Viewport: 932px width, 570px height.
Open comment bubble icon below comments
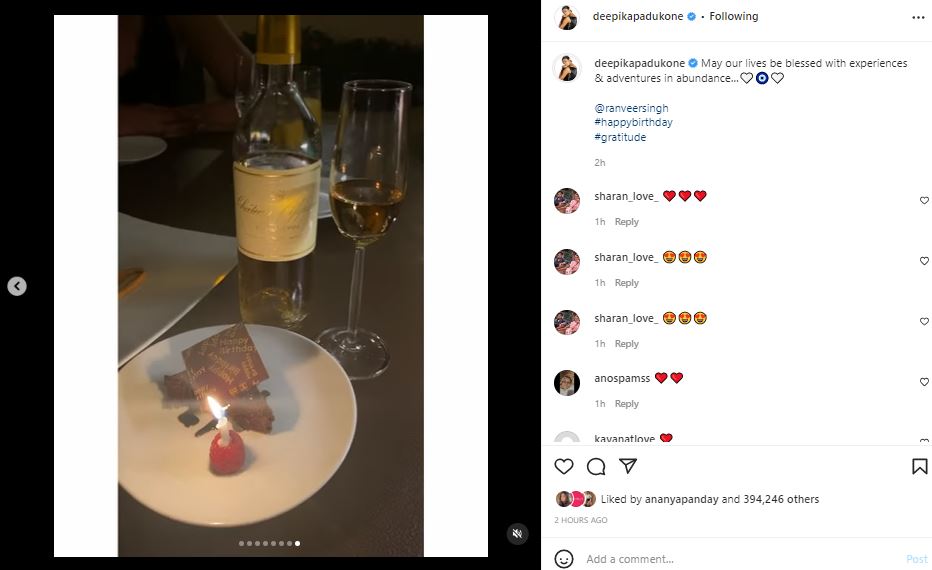point(596,466)
